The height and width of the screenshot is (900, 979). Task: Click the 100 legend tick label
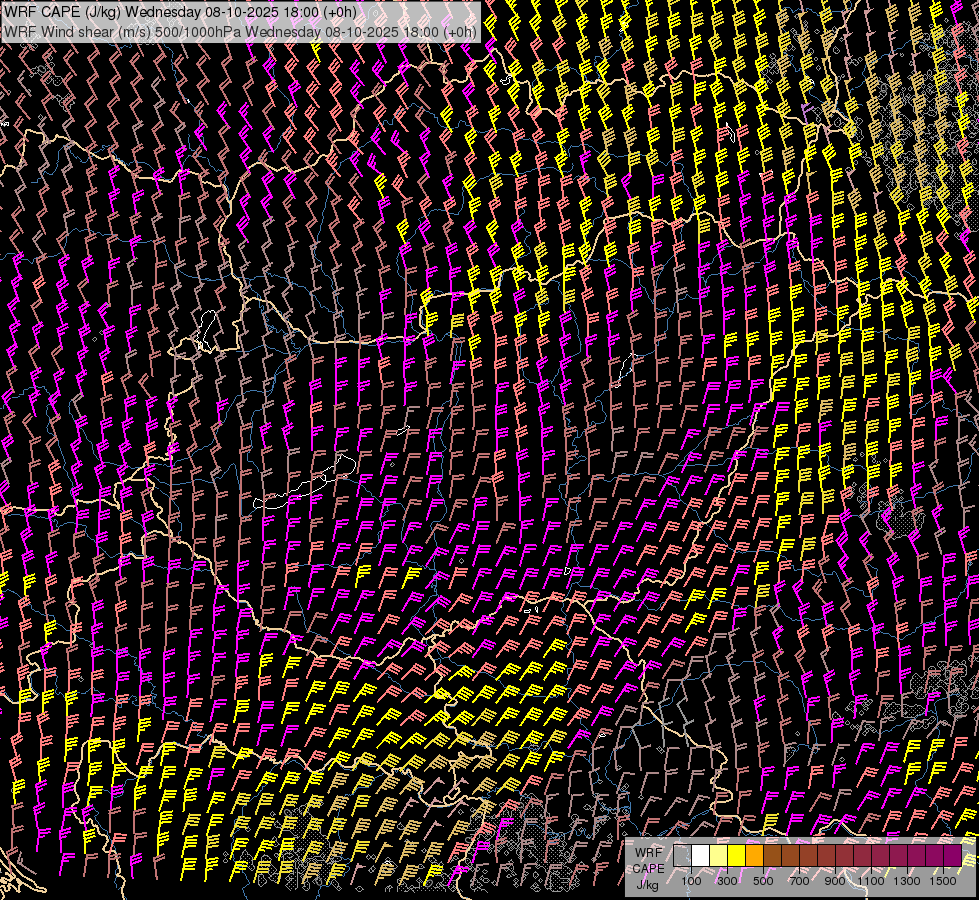(691, 881)
